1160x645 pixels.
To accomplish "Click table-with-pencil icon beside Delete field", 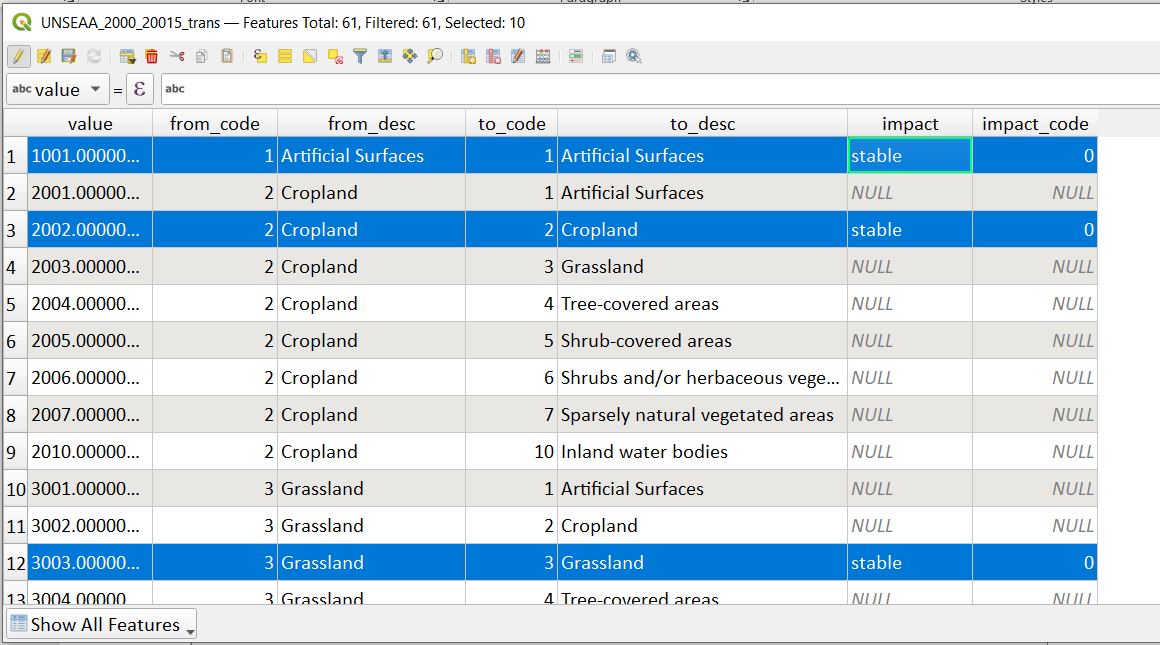I will coord(518,56).
